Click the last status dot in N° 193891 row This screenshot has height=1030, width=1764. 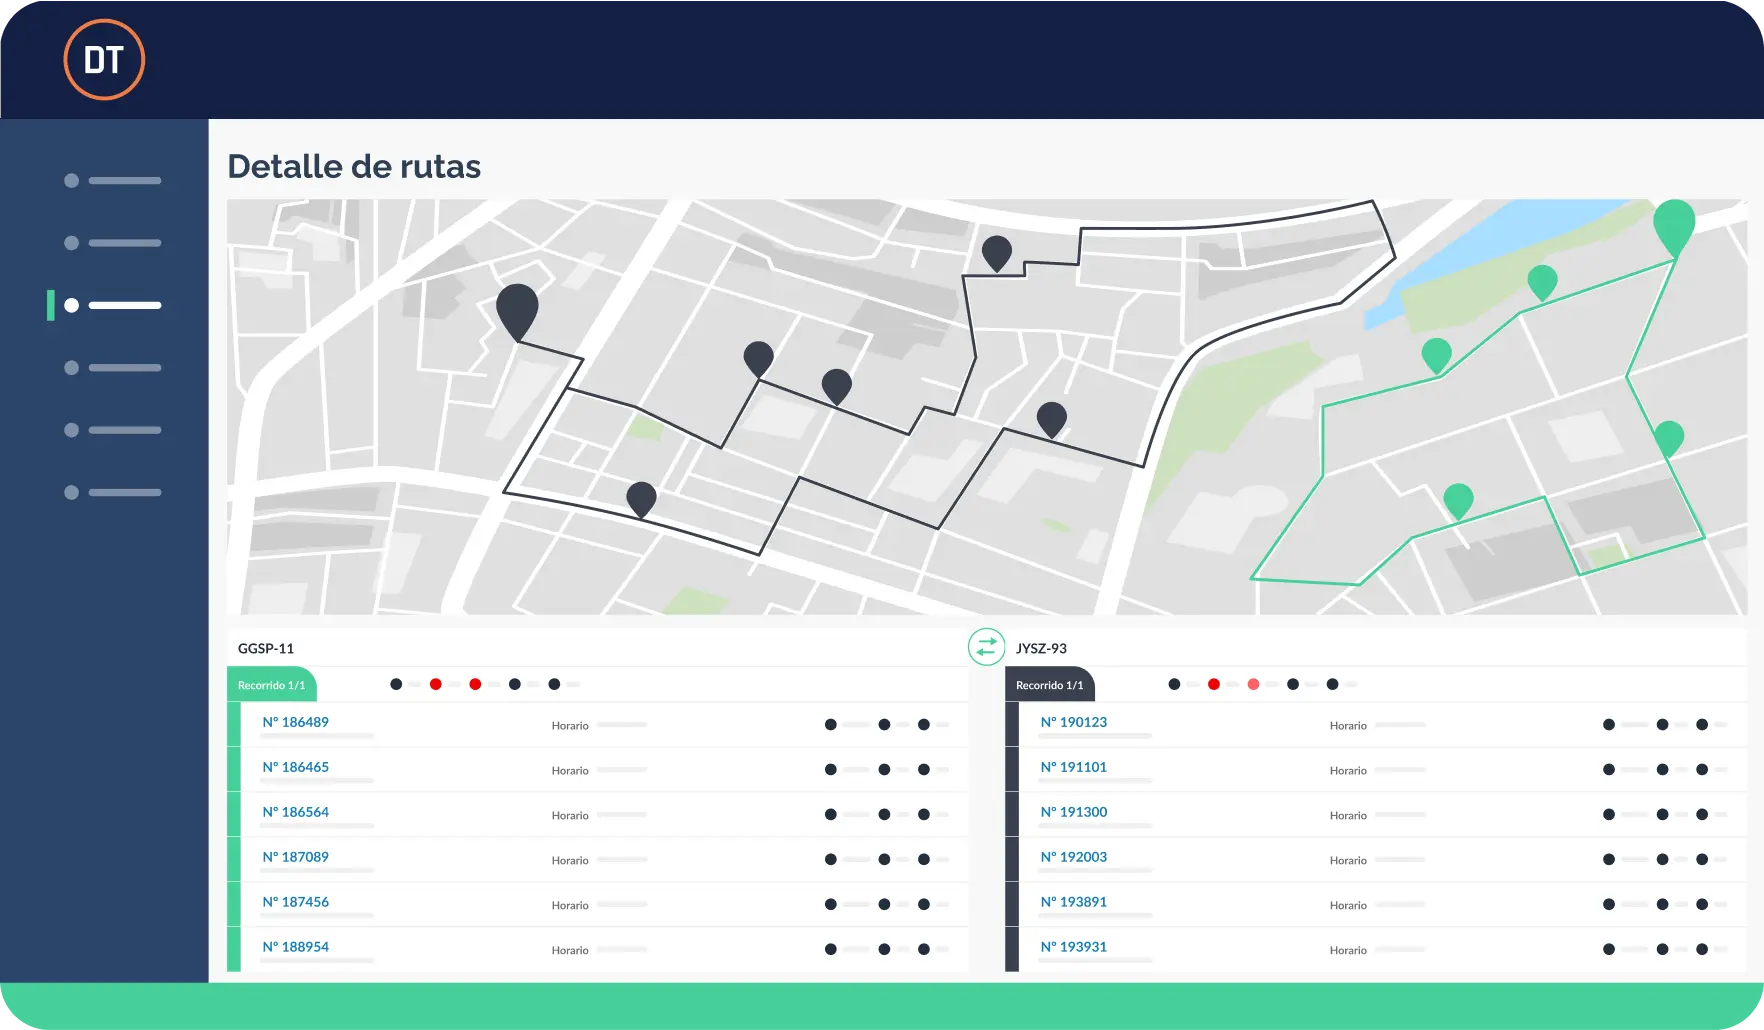(1702, 905)
